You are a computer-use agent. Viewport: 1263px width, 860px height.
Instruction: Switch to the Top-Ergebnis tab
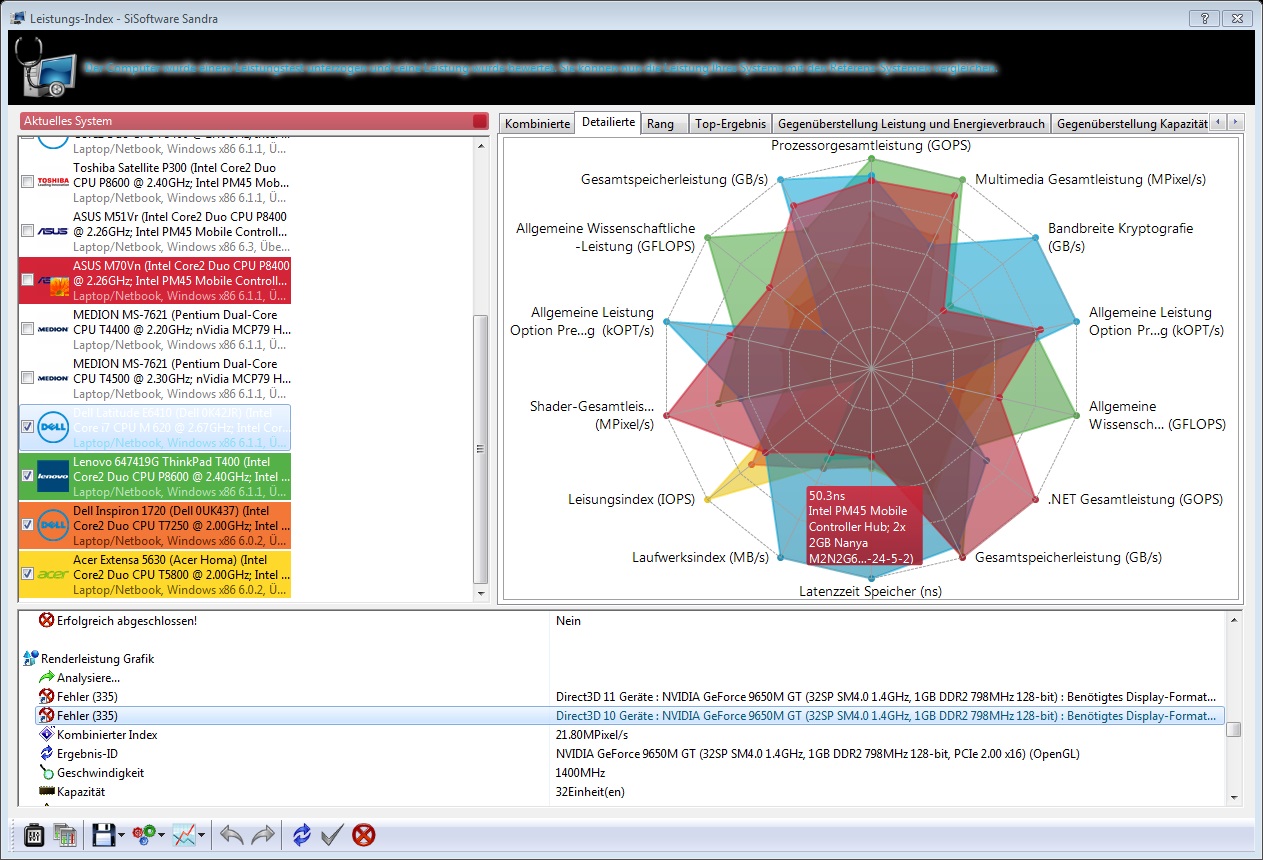(730, 124)
